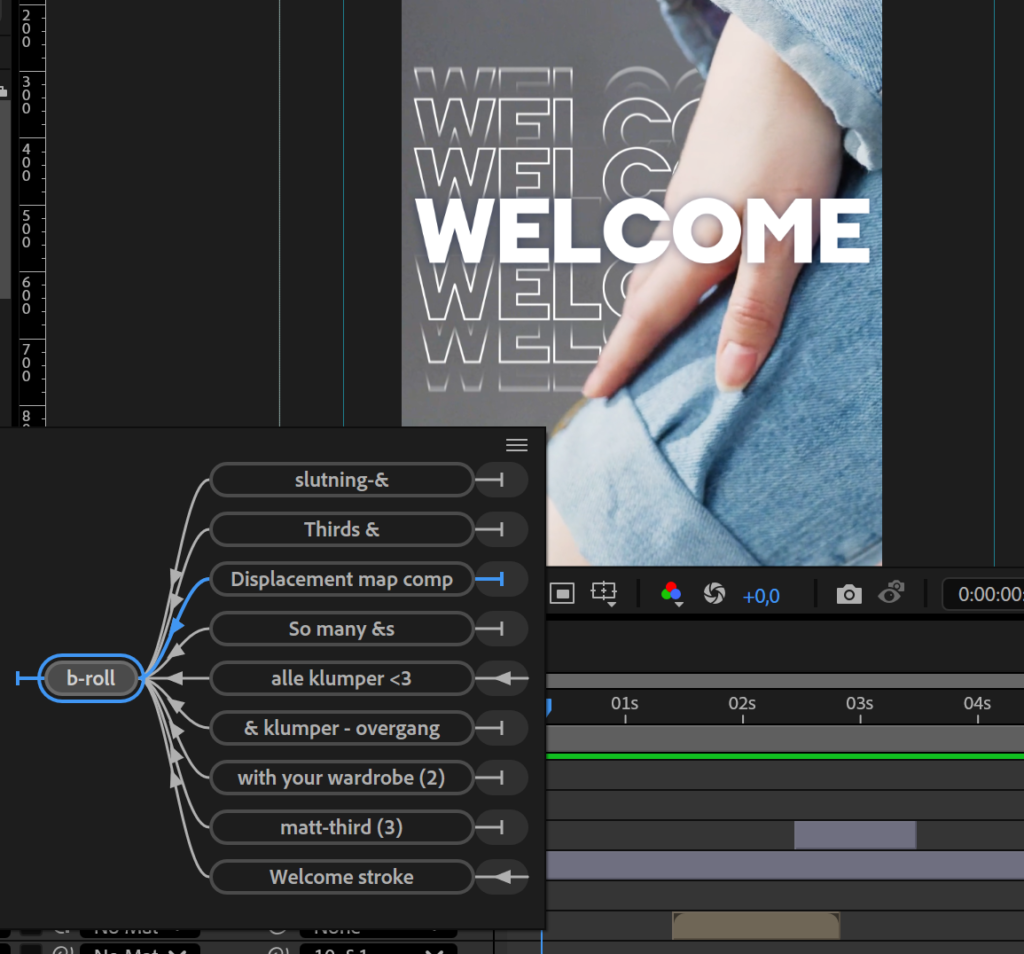
Task: Open region of interest grid options
Action: 603,594
